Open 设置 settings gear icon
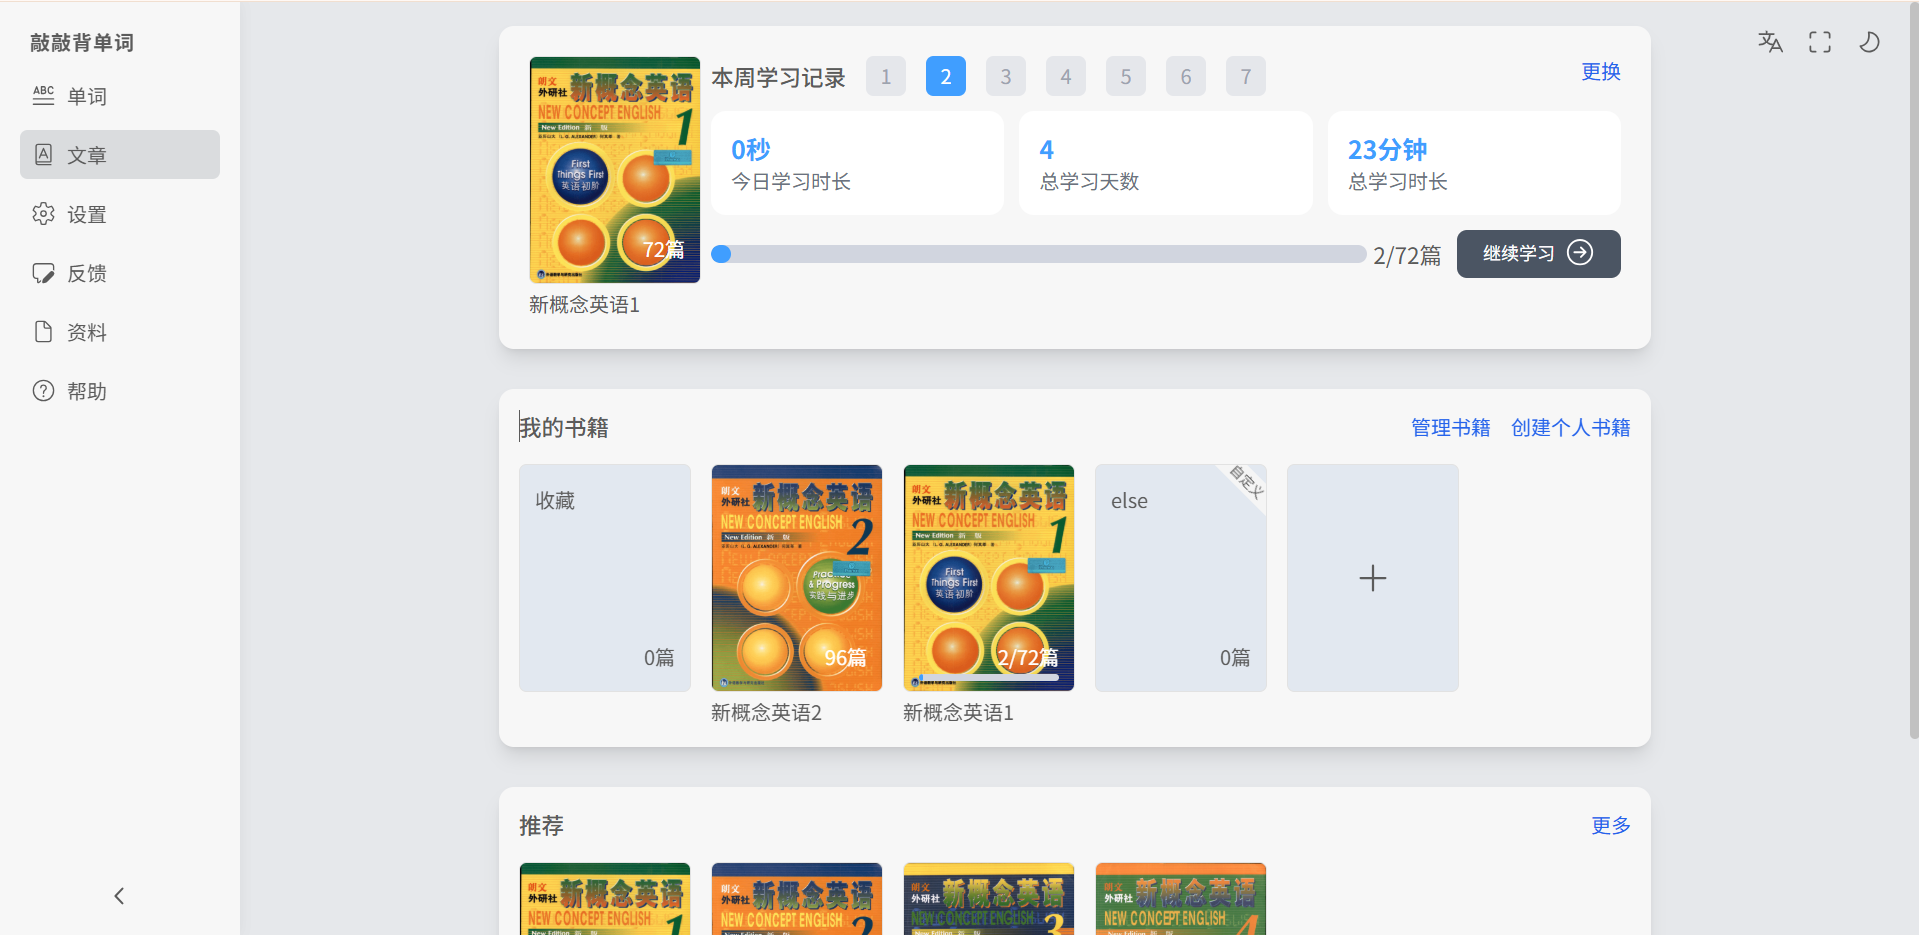This screenshot has height=935, width=1919. [x=43, y=214]
